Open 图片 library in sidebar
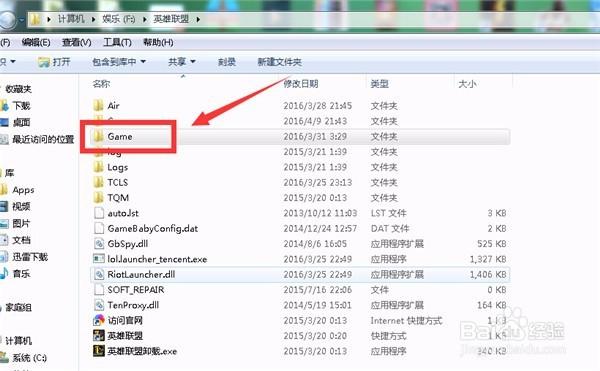 21,223
